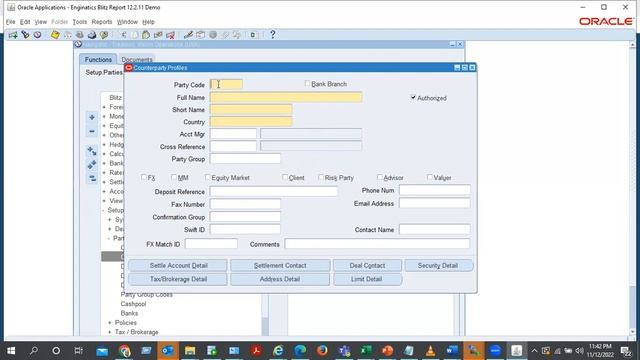Click the Show Navigator toolbar icon
Screen dimensions: 640x360
pos(38,35)
